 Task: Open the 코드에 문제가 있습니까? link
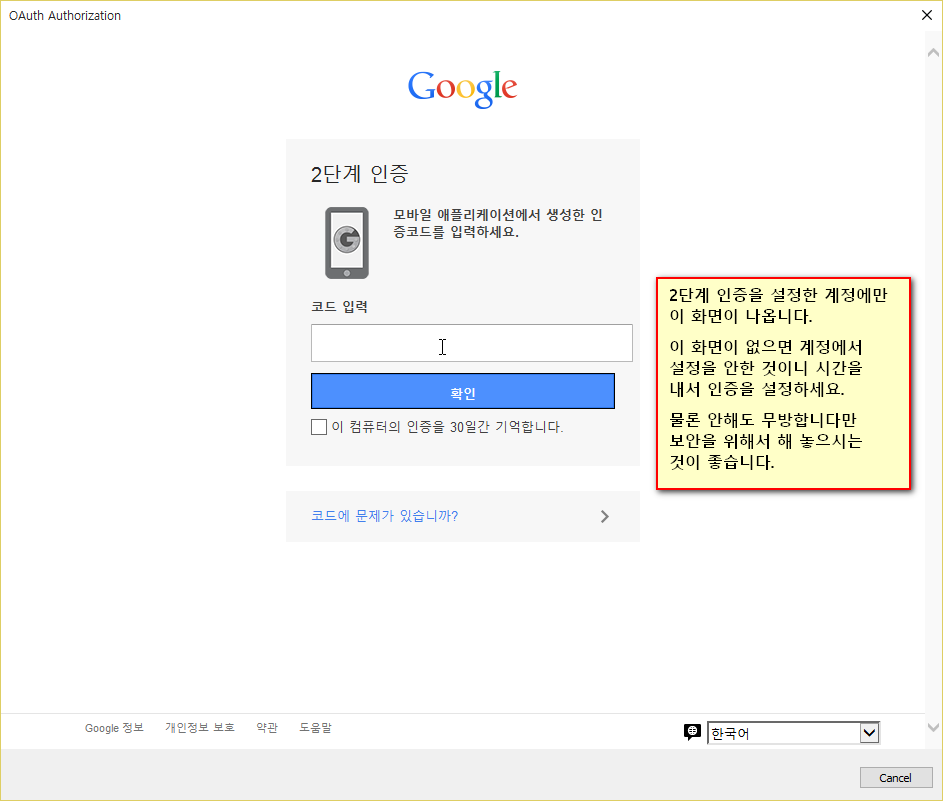point(384,516)
